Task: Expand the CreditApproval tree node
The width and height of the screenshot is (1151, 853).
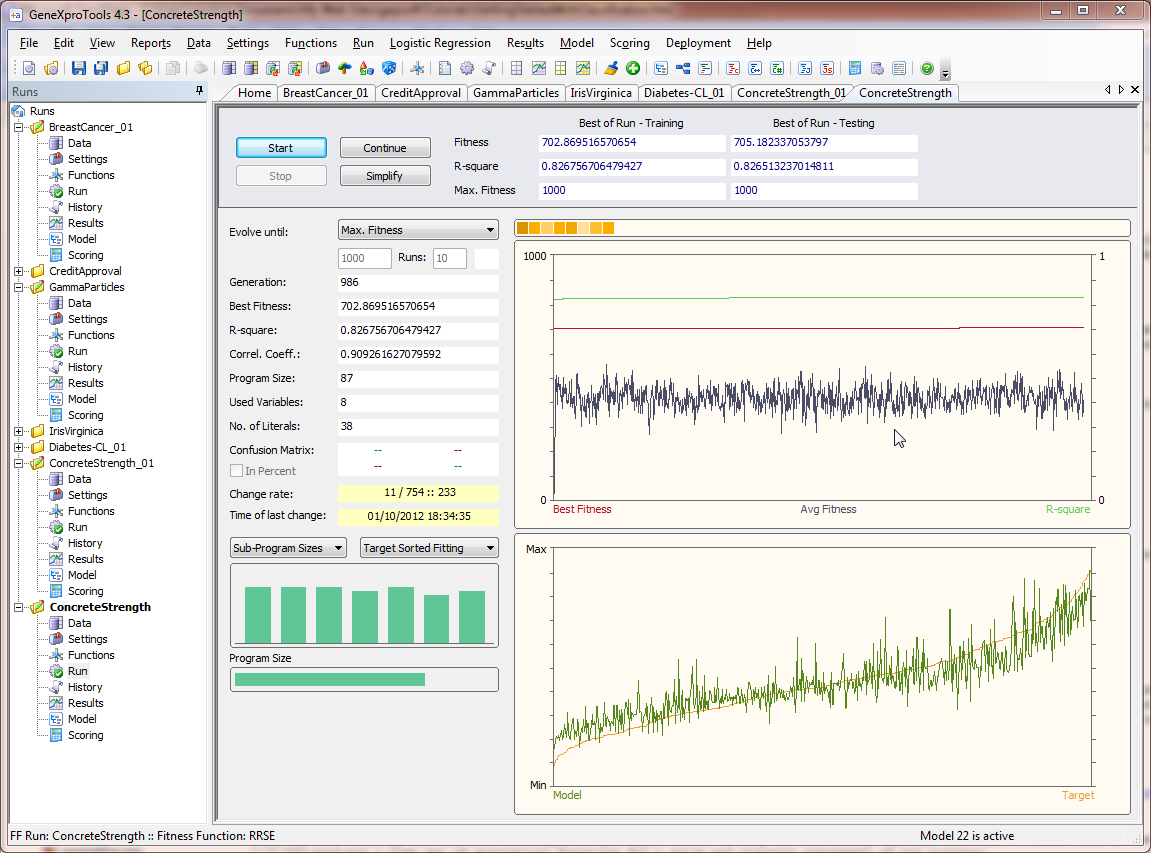Action: coord(18,271)
